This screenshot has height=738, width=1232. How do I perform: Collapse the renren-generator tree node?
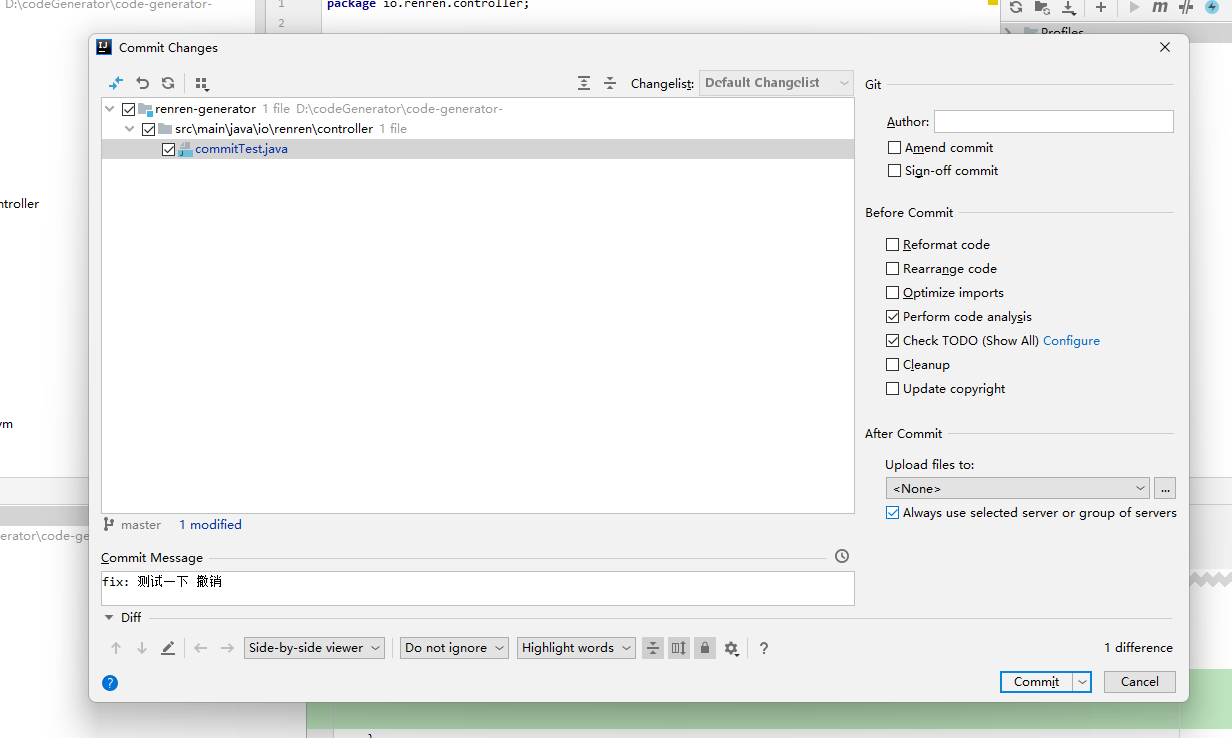click(x=109, y=108)
